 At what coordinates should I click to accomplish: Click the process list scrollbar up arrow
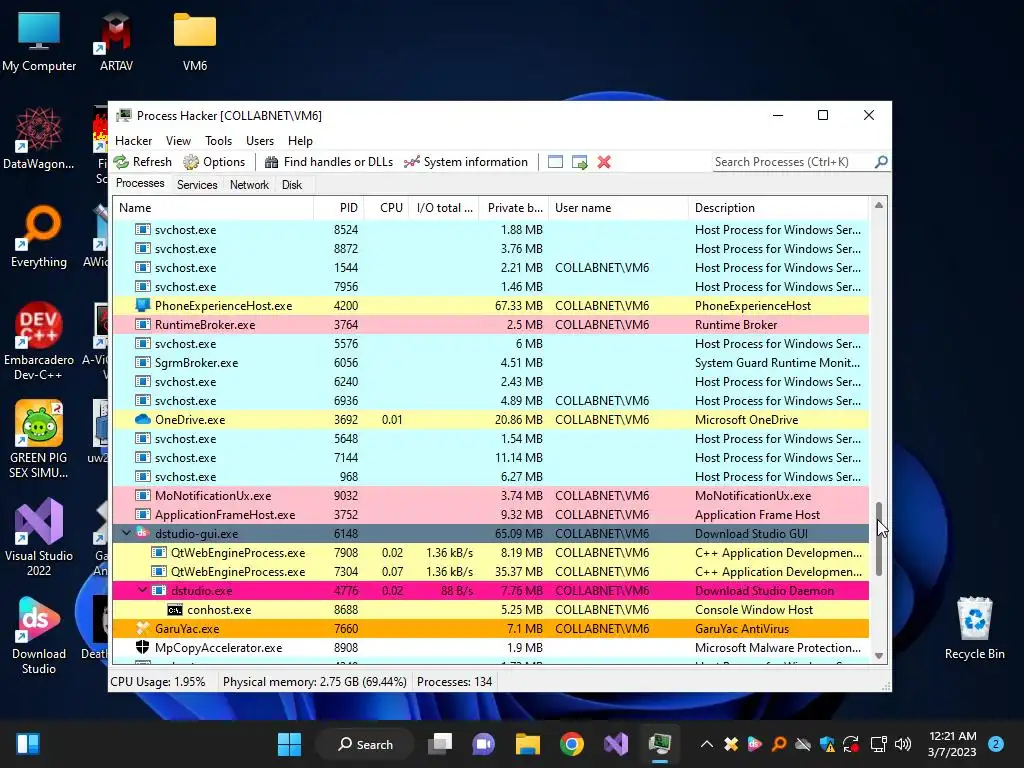pos(879,206)
